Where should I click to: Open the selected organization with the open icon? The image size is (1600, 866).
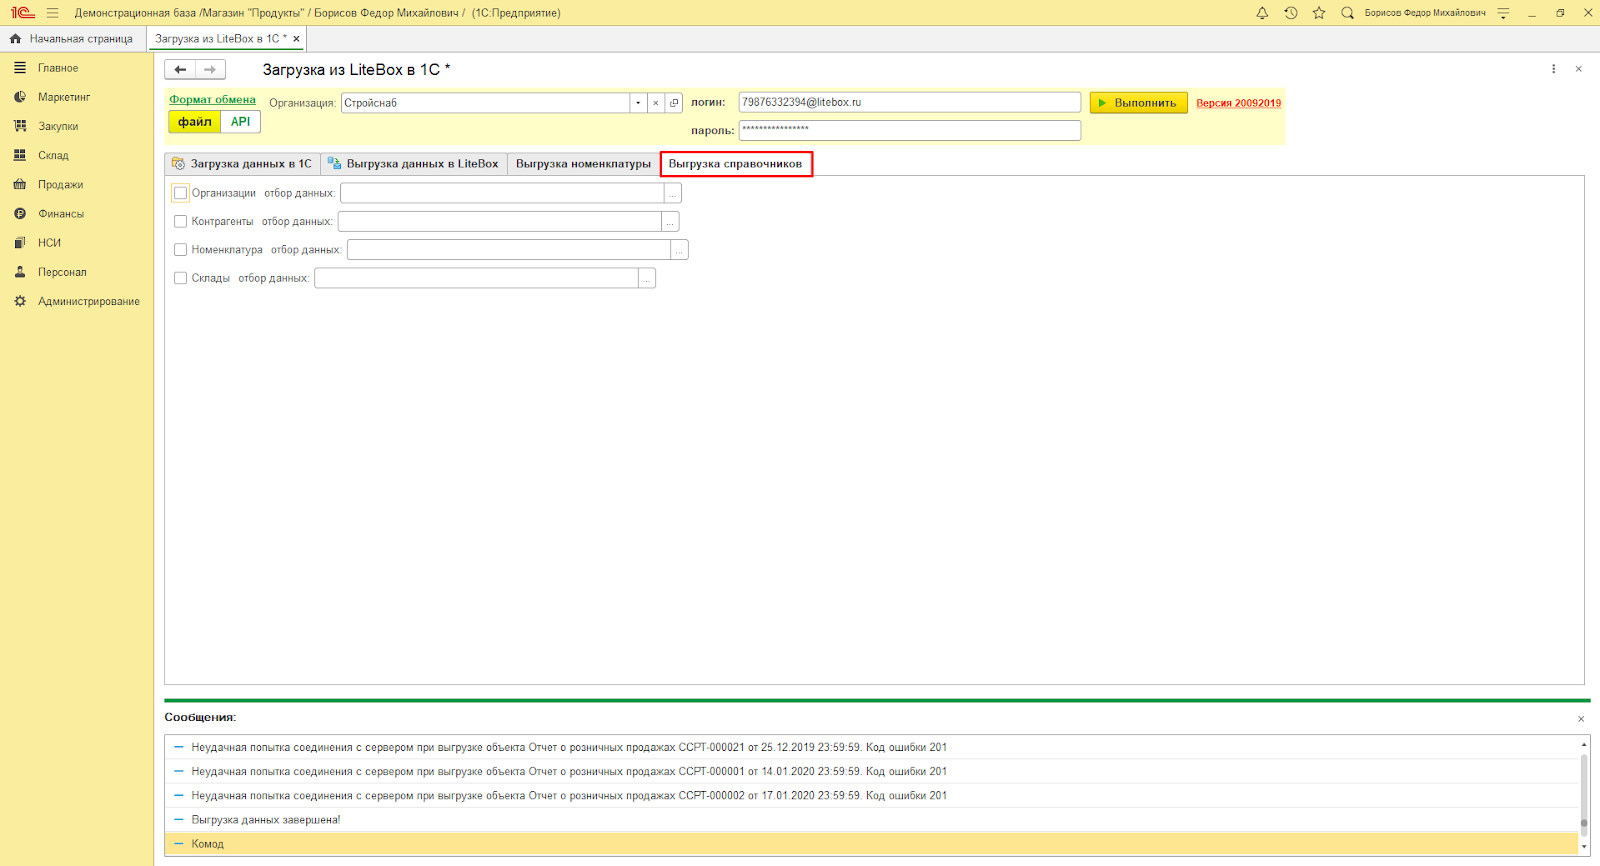click(x=674, y=103)
